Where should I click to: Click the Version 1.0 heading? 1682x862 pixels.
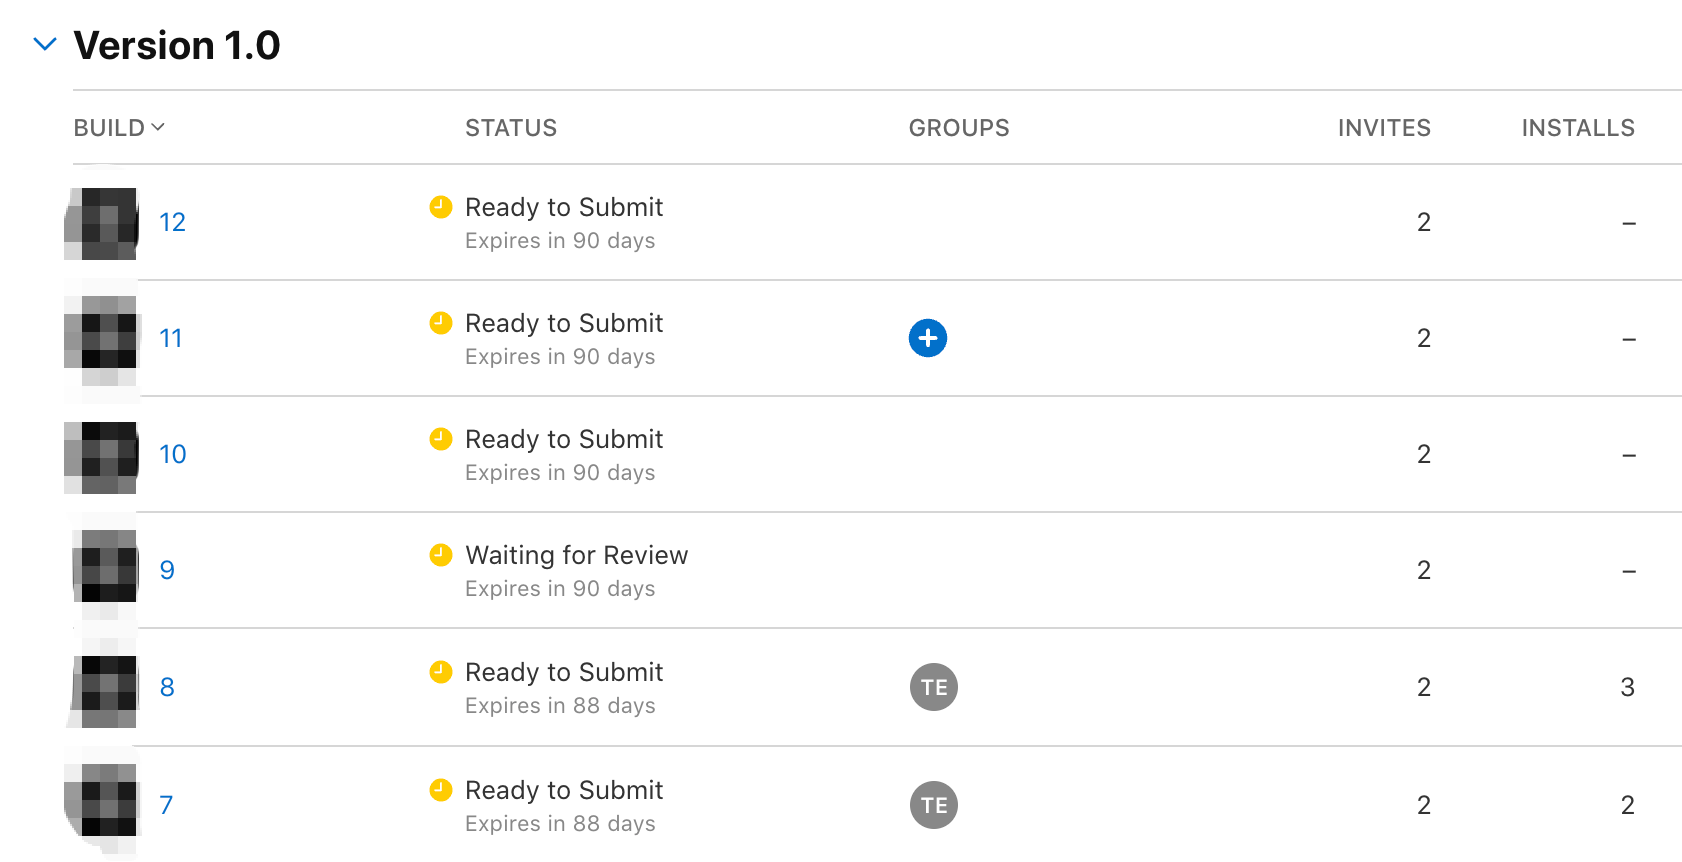point(177,45)
